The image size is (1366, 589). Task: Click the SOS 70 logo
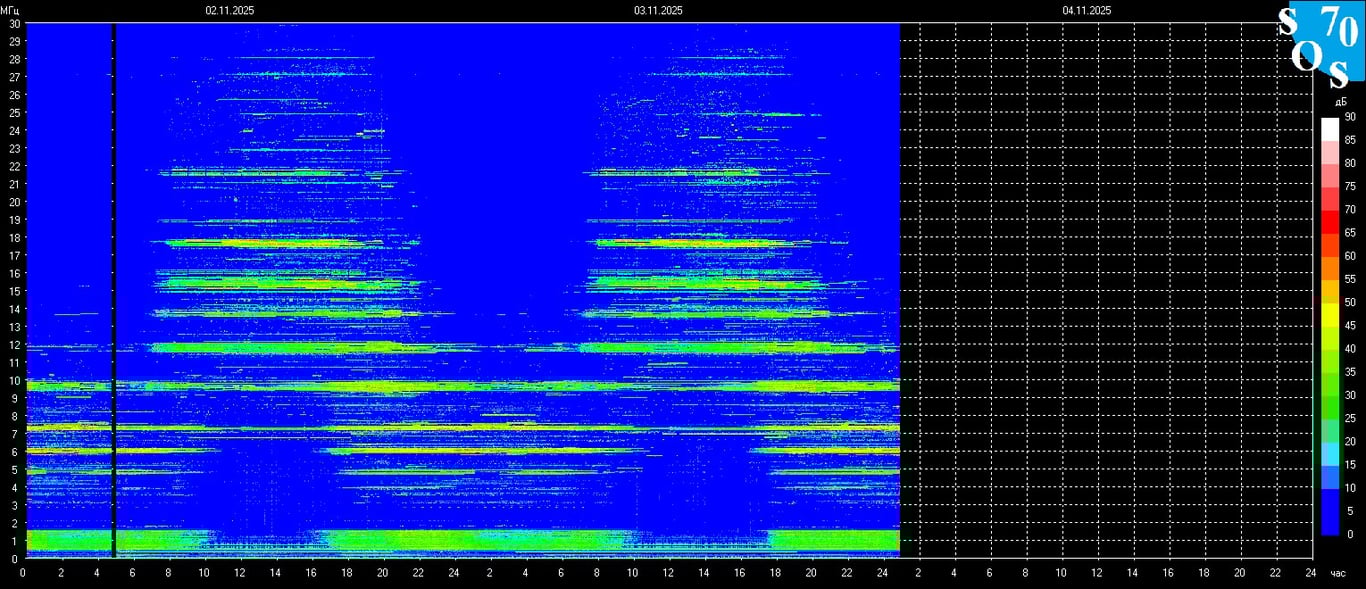[x=1320, y=45]
